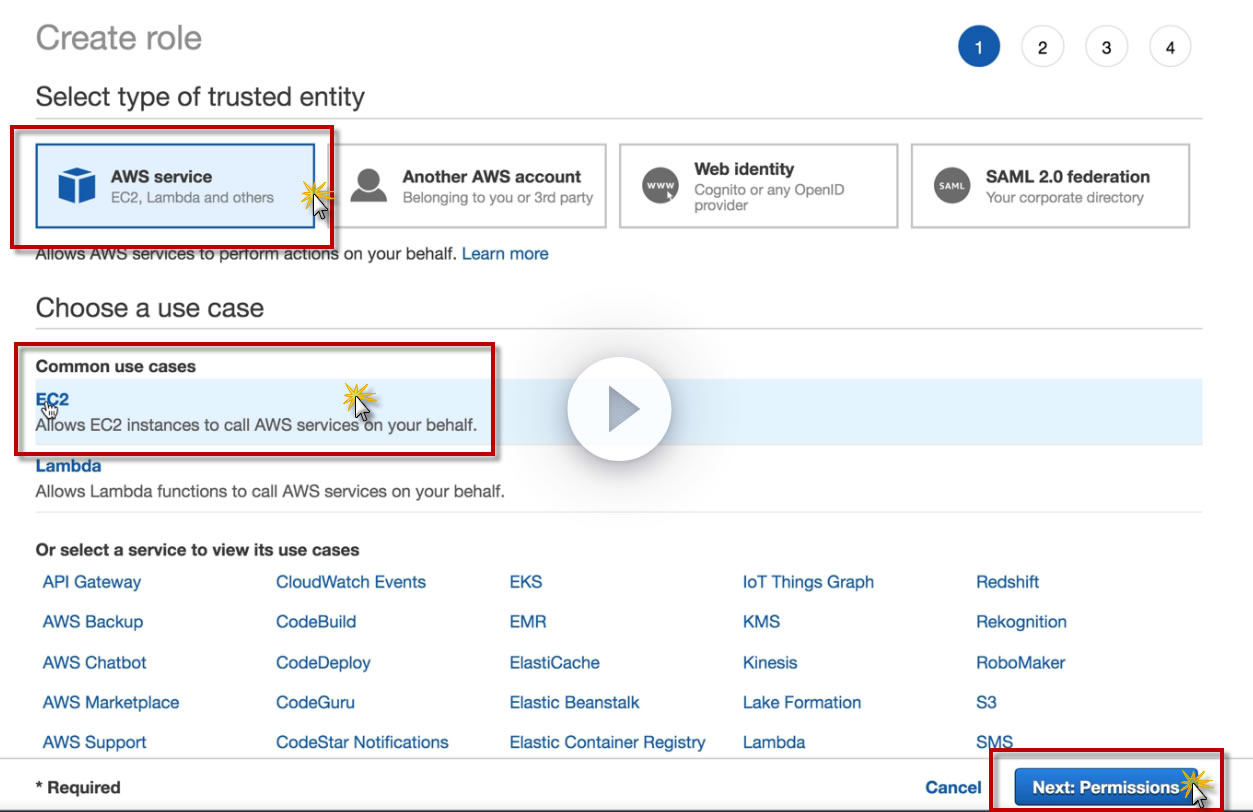This screenshot has width=1253, height=812.
Task: Select the AWS service trusted entity card
Action: click(175, 186)
